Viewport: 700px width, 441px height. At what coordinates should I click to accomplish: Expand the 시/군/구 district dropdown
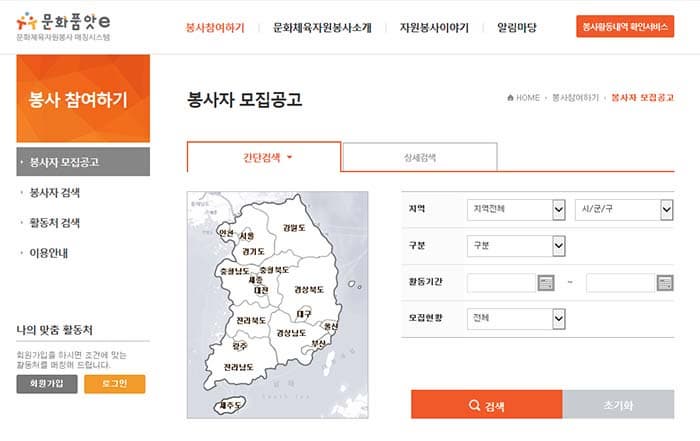point(624,209)
